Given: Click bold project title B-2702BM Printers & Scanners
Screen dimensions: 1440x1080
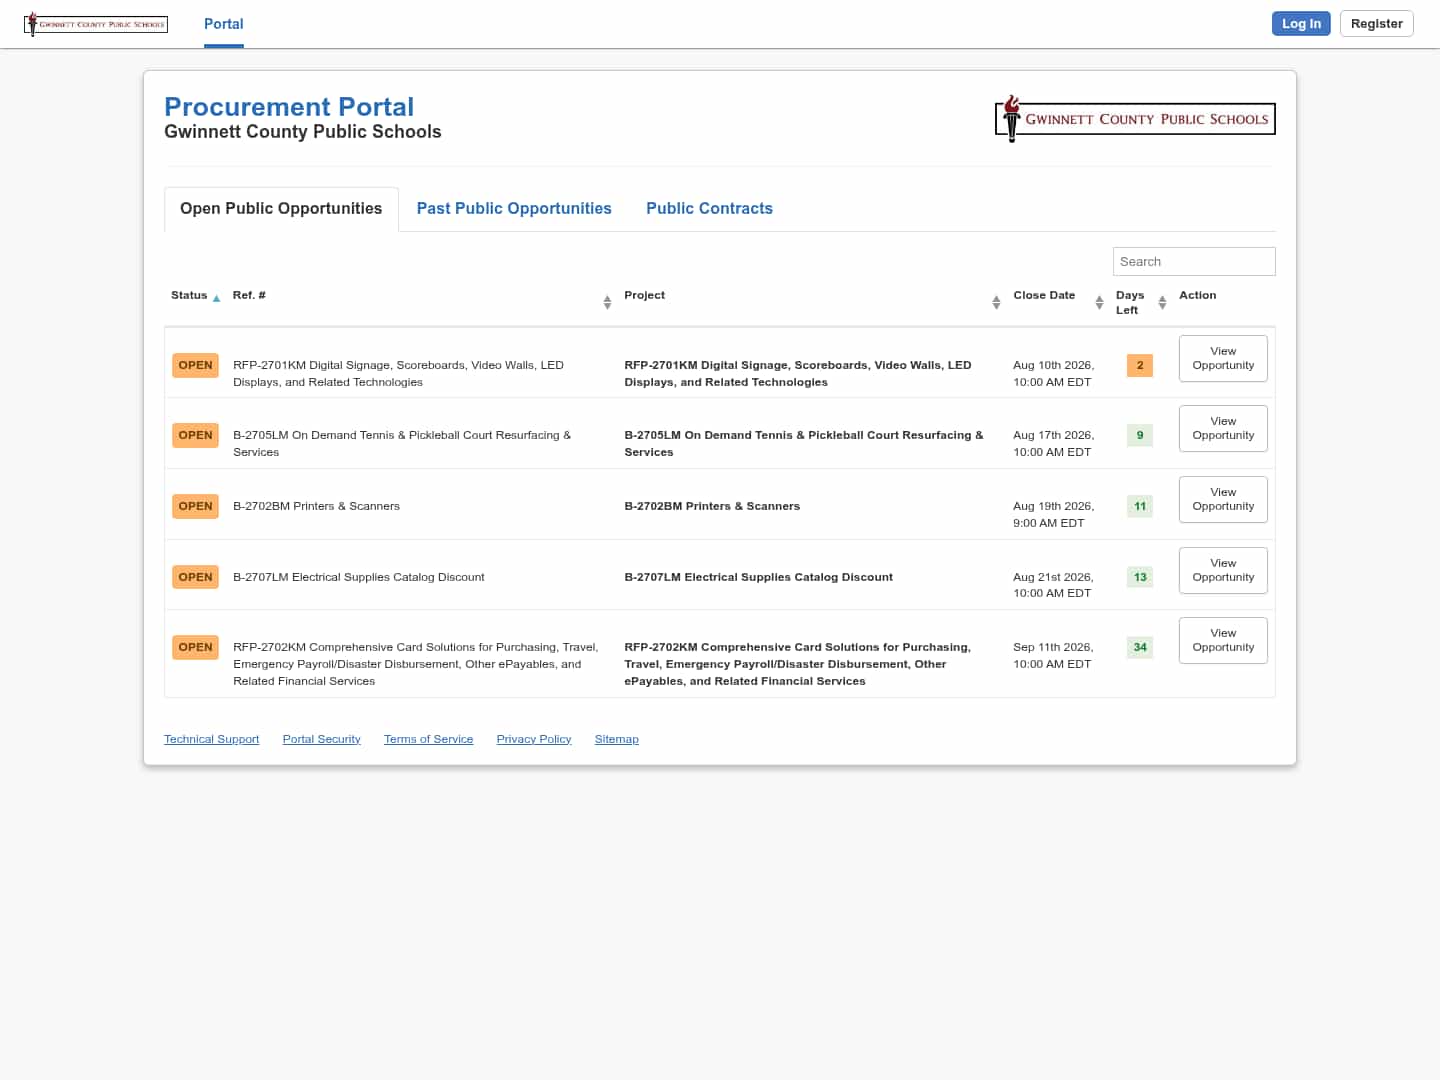Looking at the screenshot, I should (712, 506).
